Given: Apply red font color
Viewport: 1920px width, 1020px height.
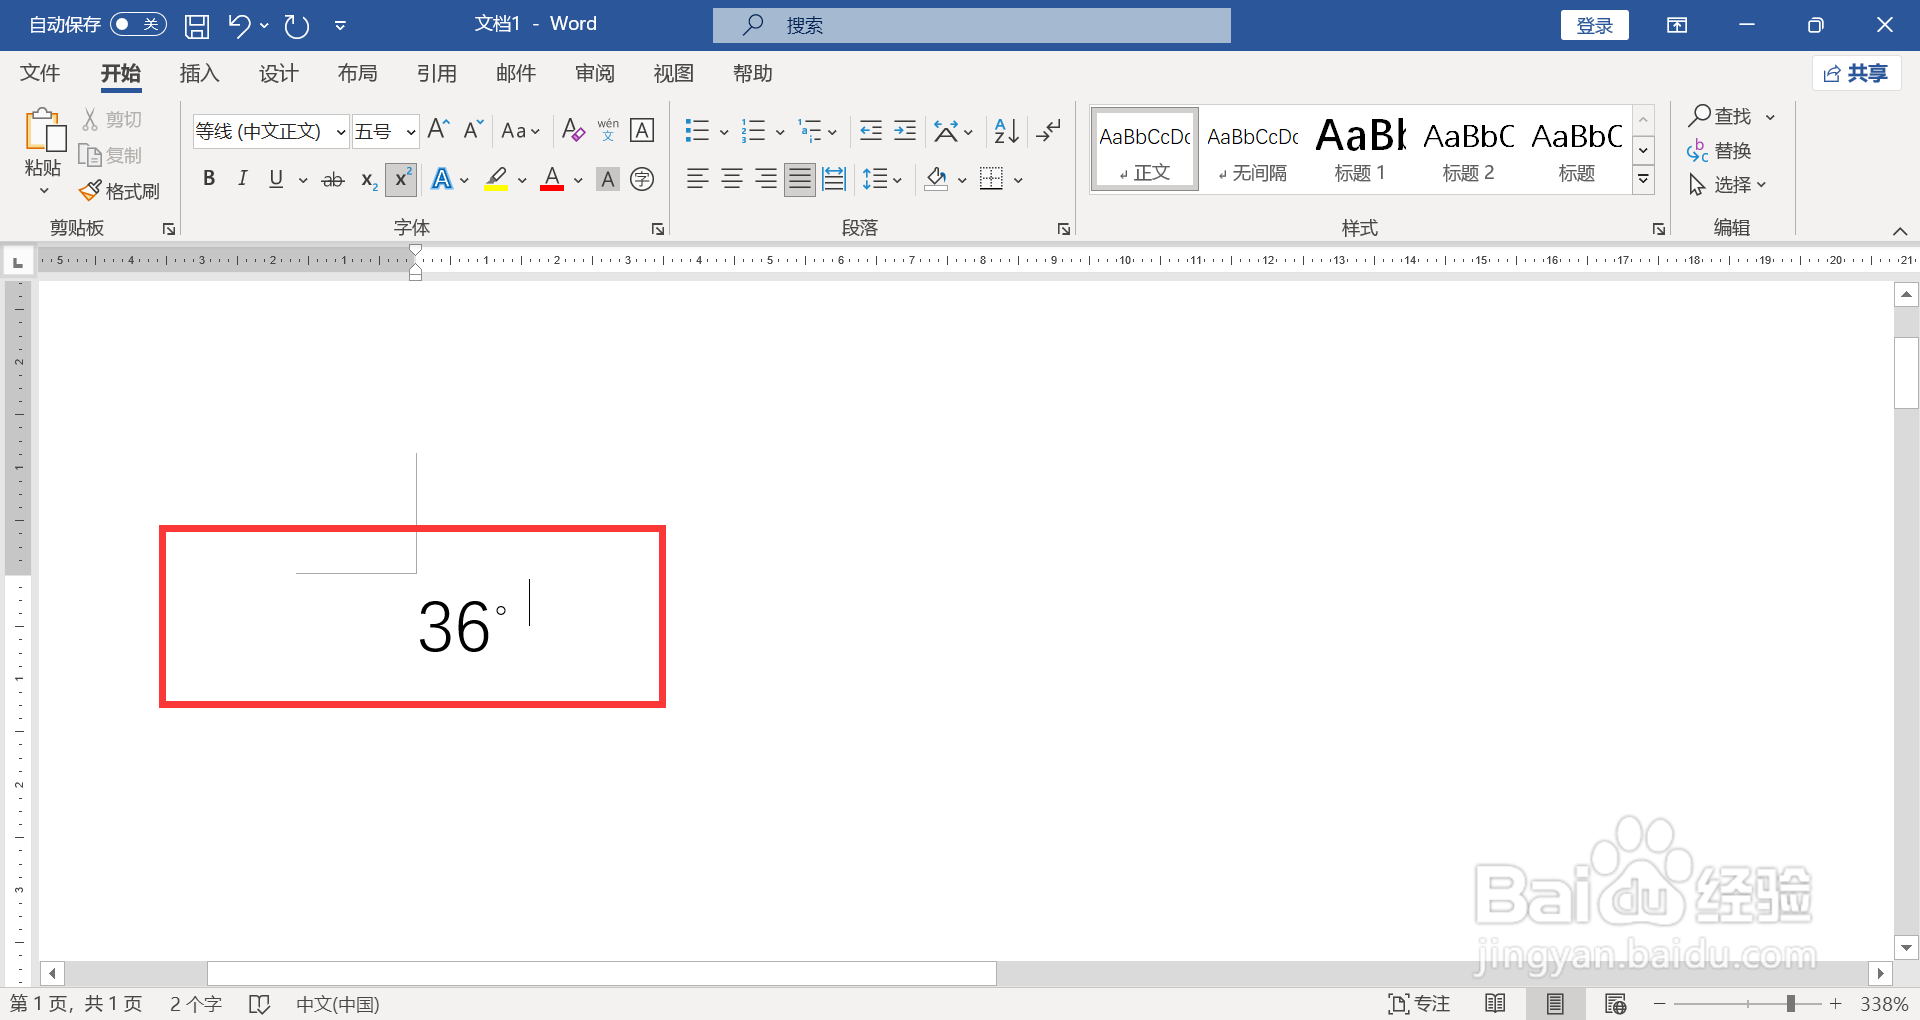Looking at the screenshot, I should pyautogui.click(x=552, y=179).
